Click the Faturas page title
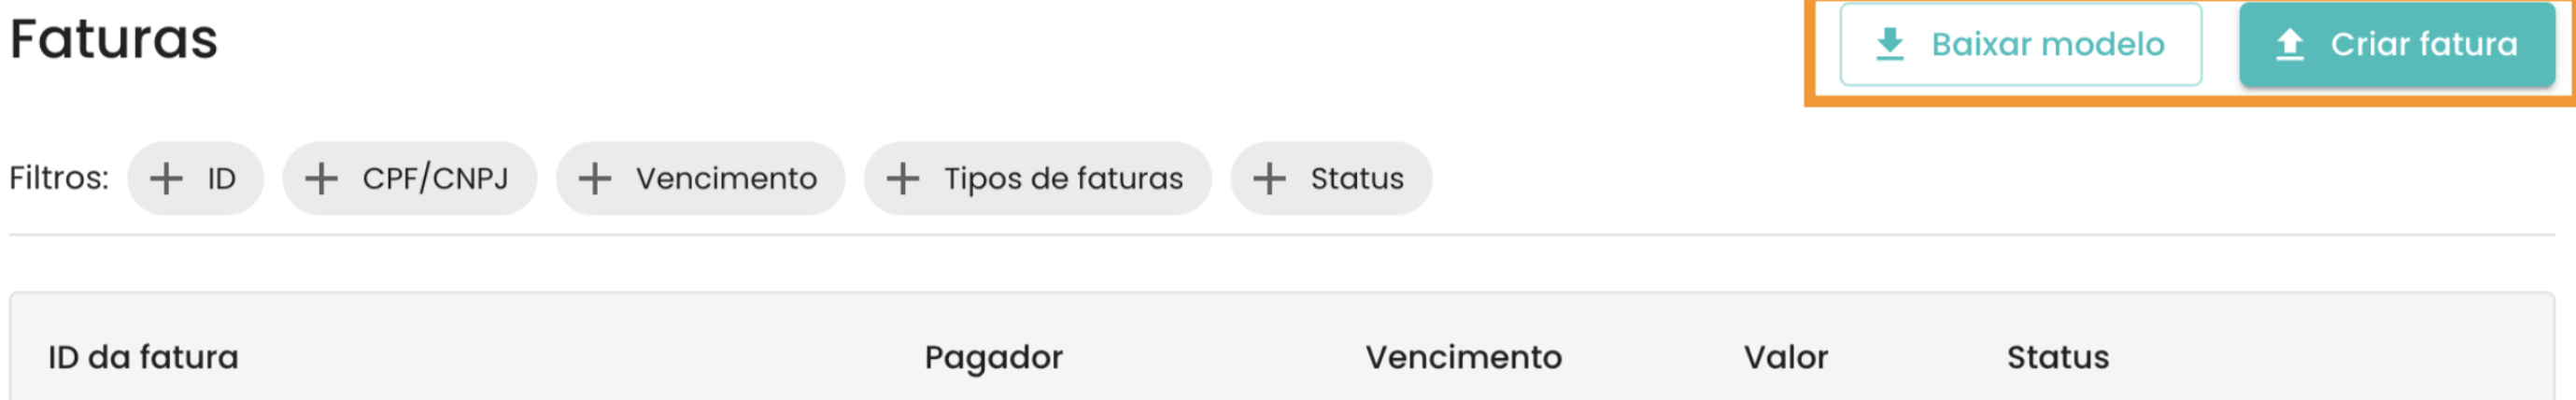 tap(114, 40)
